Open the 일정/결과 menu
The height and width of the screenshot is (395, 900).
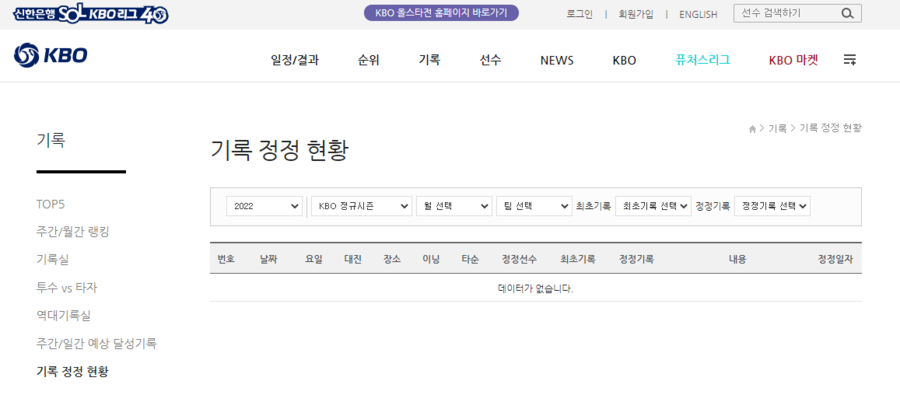[x=294, y=60]
